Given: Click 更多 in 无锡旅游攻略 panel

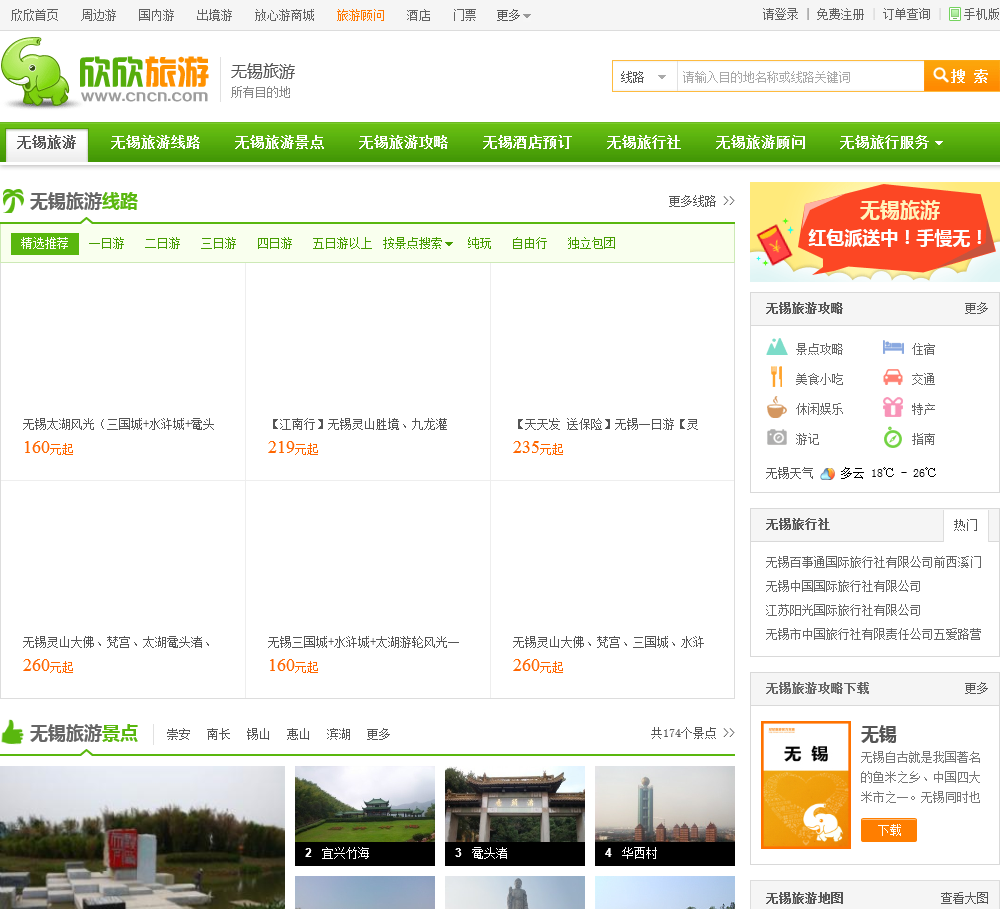Looking at the screenshot, I should pyautogui.click(x=976, y=309).
